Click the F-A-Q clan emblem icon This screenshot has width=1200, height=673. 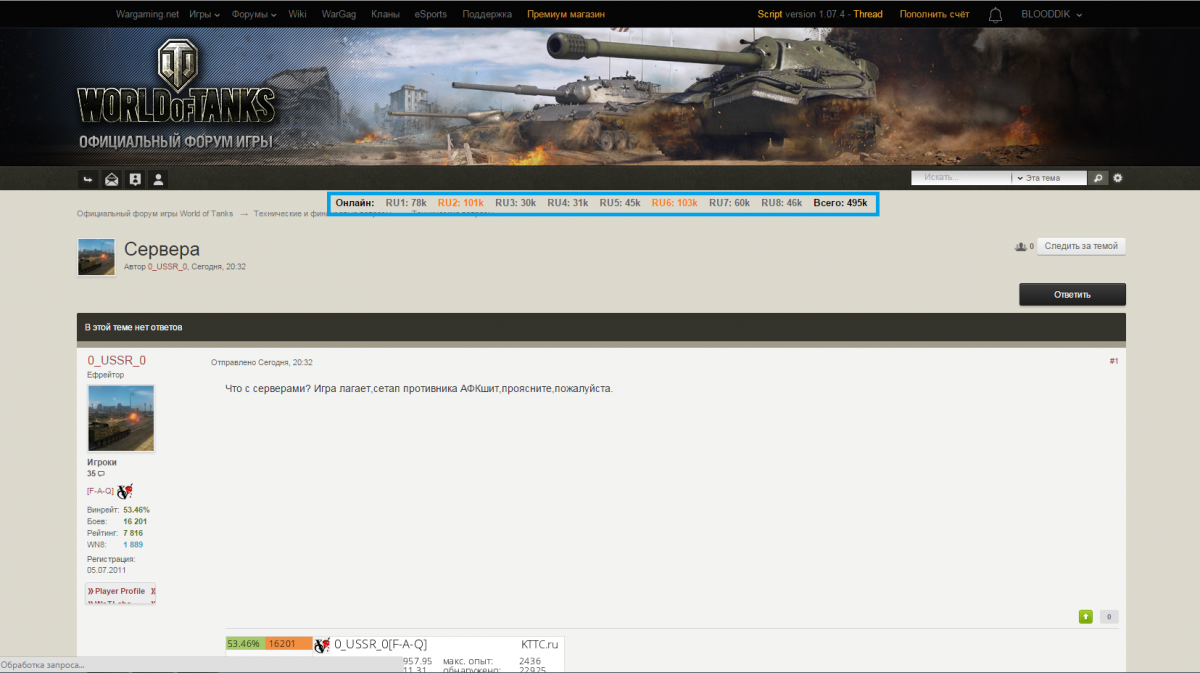125,490
